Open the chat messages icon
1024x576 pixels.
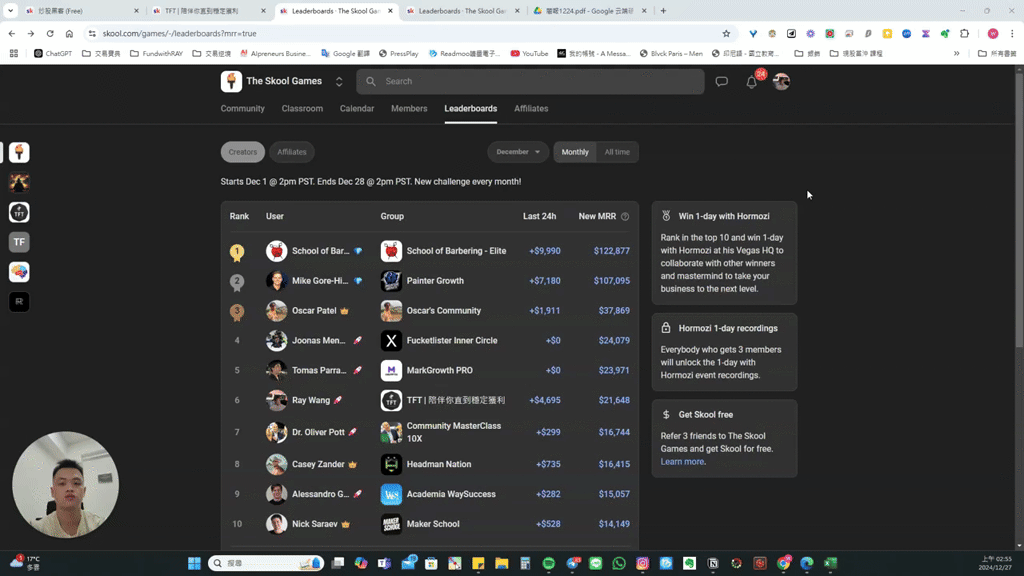click(x=722, y=82)
